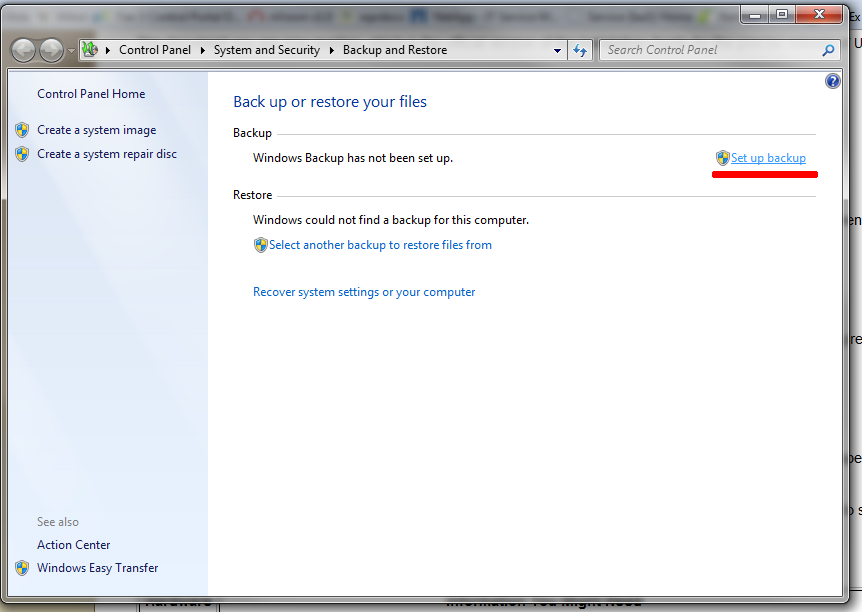Click the magnifier icon in the search box
862x612 pixels.
tap(828, 49)
